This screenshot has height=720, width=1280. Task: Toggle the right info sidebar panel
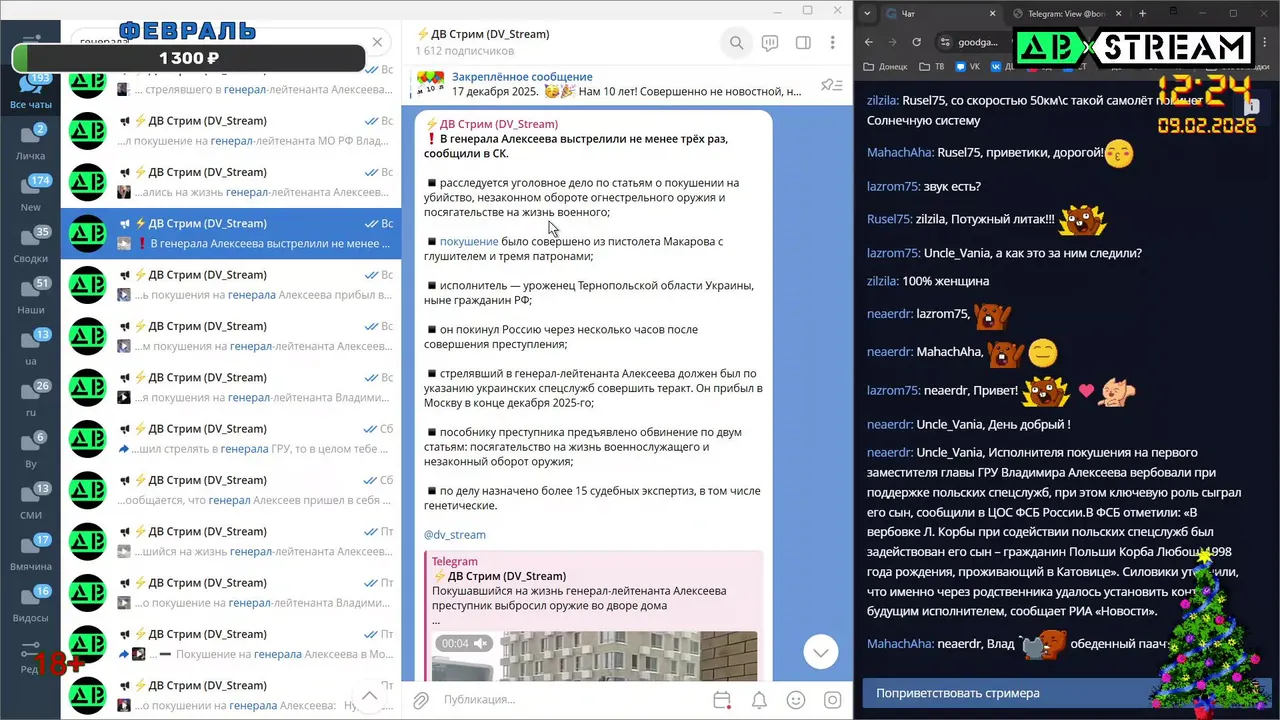(803, 43)
